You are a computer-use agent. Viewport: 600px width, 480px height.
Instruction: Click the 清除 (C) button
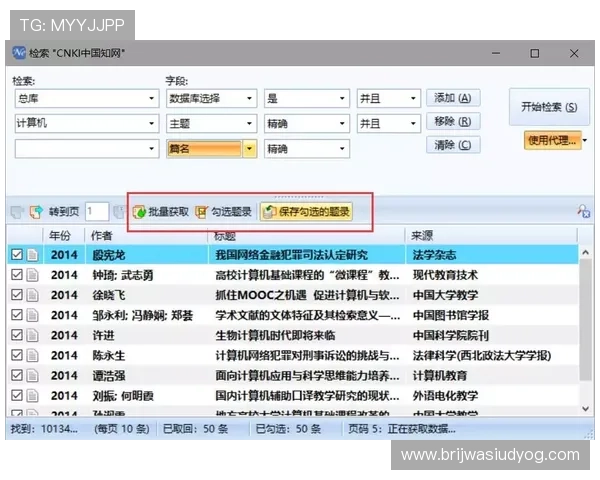(453, 145)
